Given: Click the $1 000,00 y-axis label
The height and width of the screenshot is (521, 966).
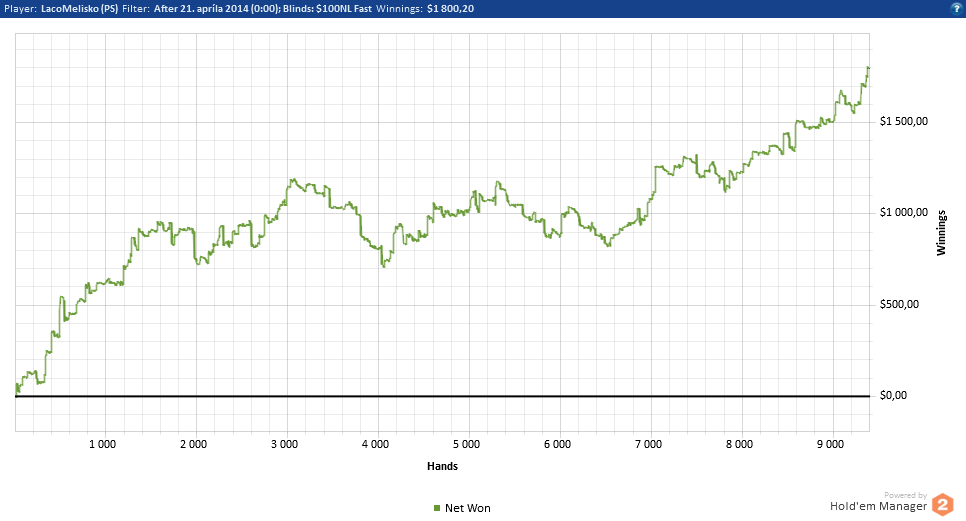Looking at the screenshot, I should pos(904,213).
